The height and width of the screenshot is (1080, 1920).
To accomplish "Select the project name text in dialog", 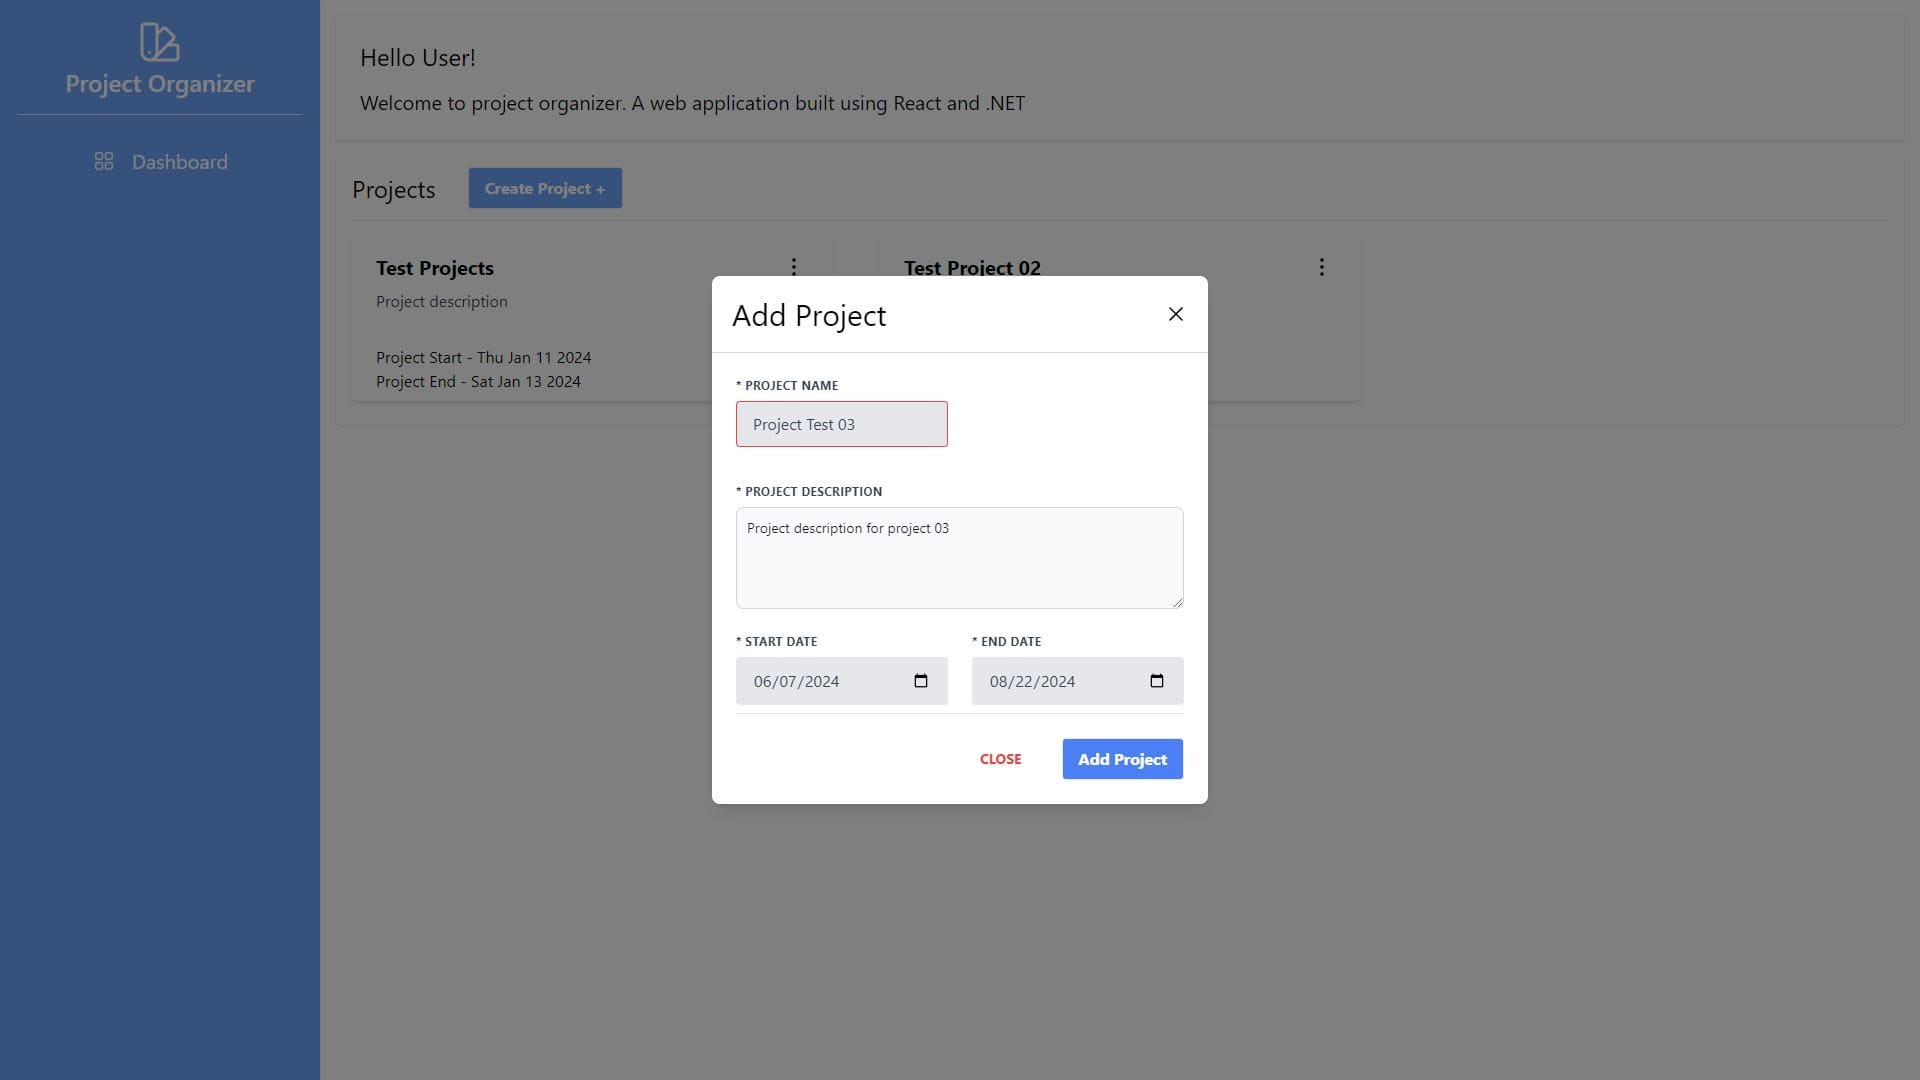I will 841,423.
